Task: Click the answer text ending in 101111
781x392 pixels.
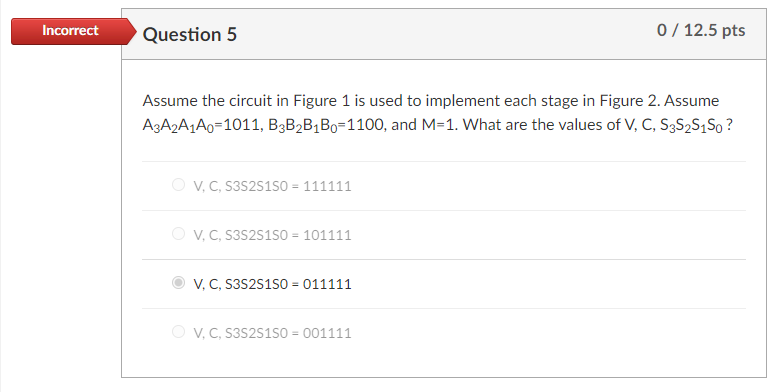Action: click(272, 235)
